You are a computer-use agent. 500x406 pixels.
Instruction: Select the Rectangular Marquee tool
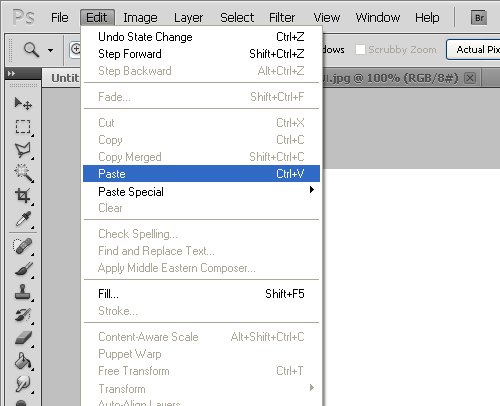pos(23,127)
